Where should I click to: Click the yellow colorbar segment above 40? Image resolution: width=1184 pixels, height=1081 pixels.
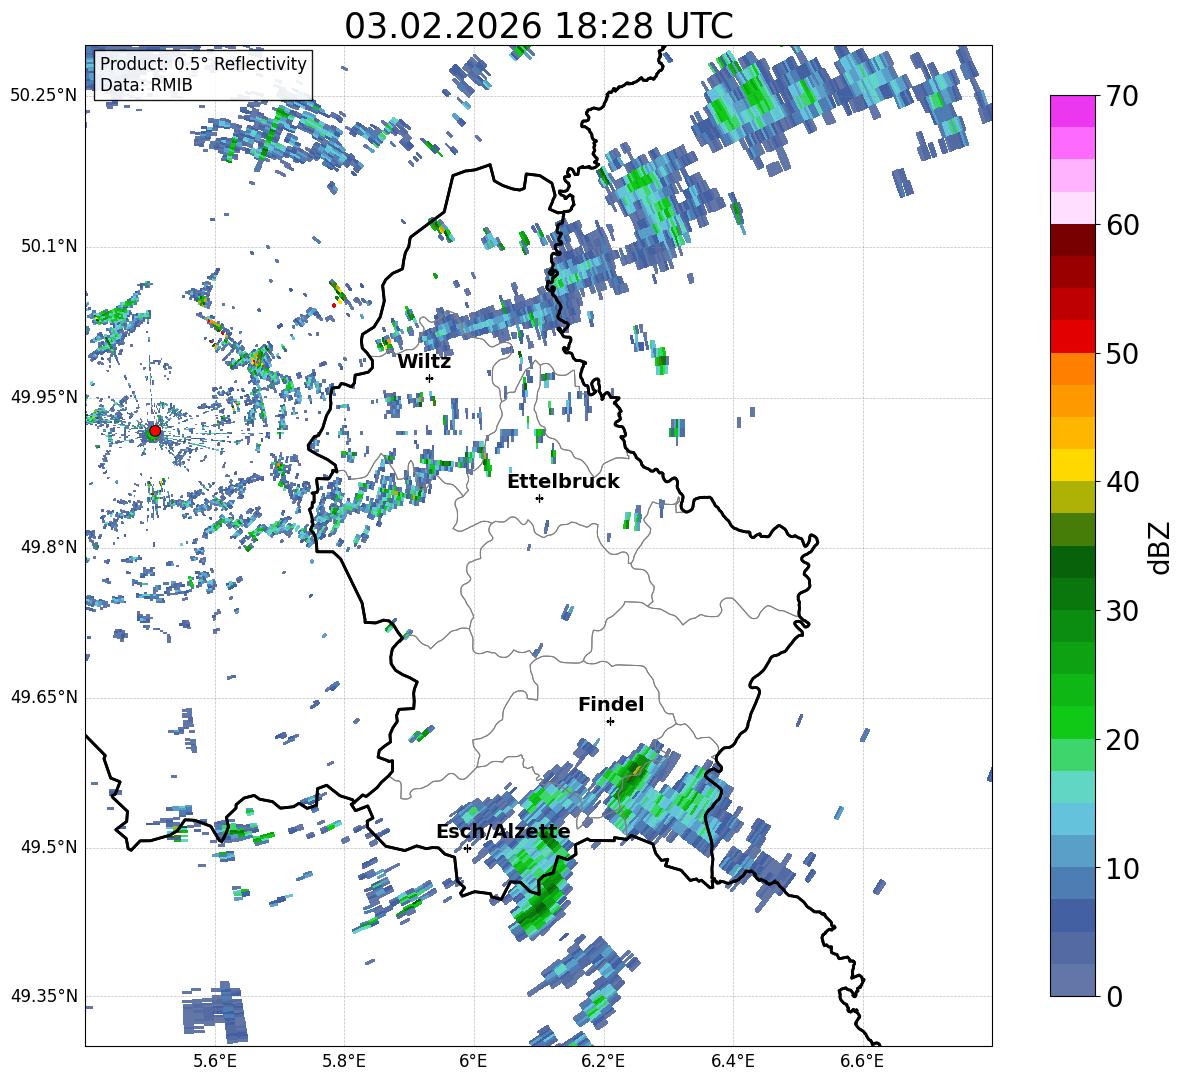pos(1072,465)
